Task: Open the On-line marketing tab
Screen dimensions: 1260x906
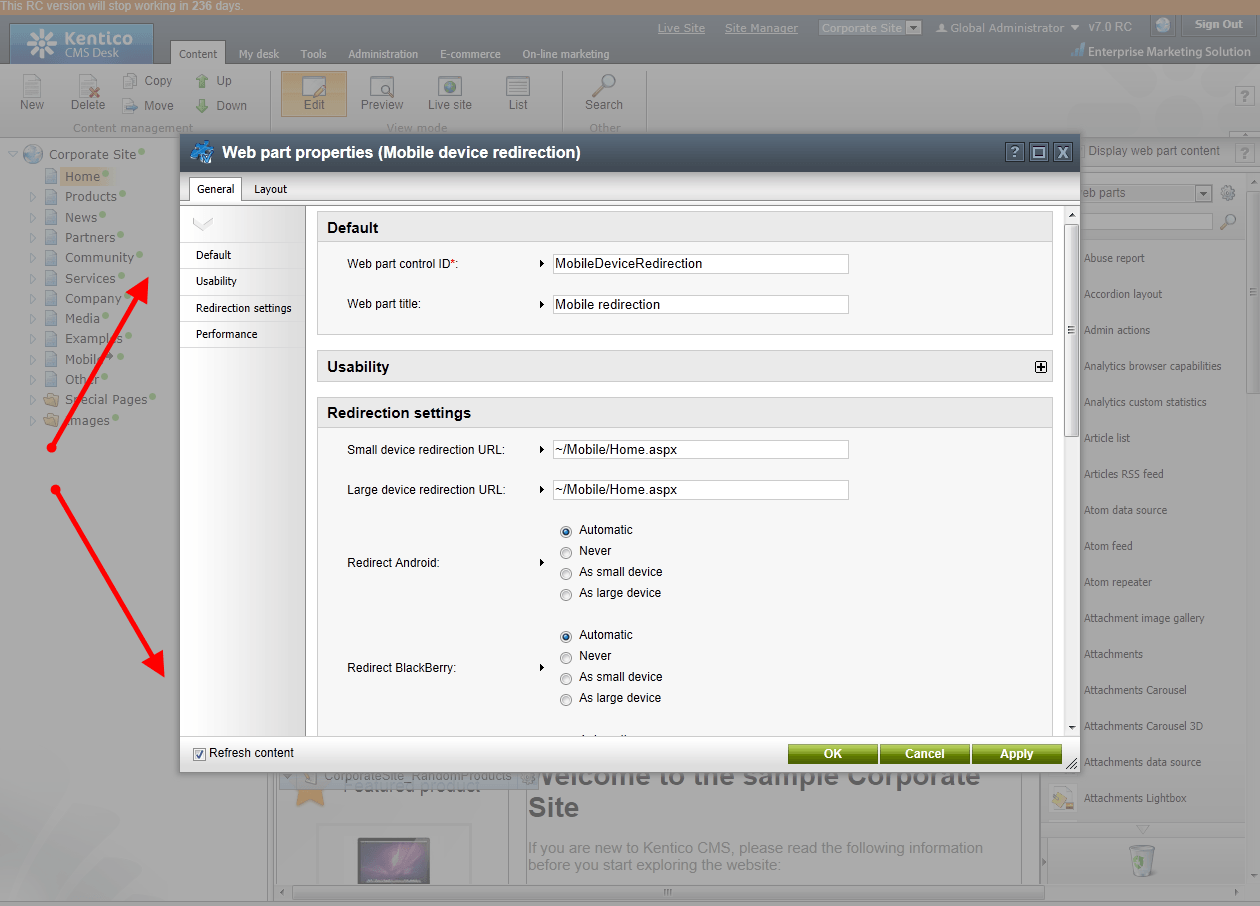Action: coord(565,54)
